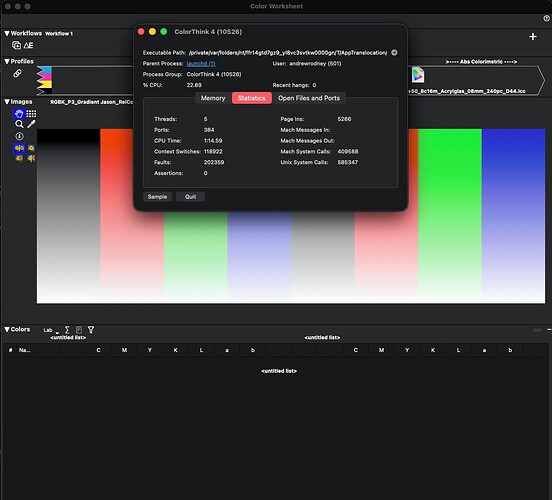
Task: Click the help icon at top right
Action: (x=546, y=19)
